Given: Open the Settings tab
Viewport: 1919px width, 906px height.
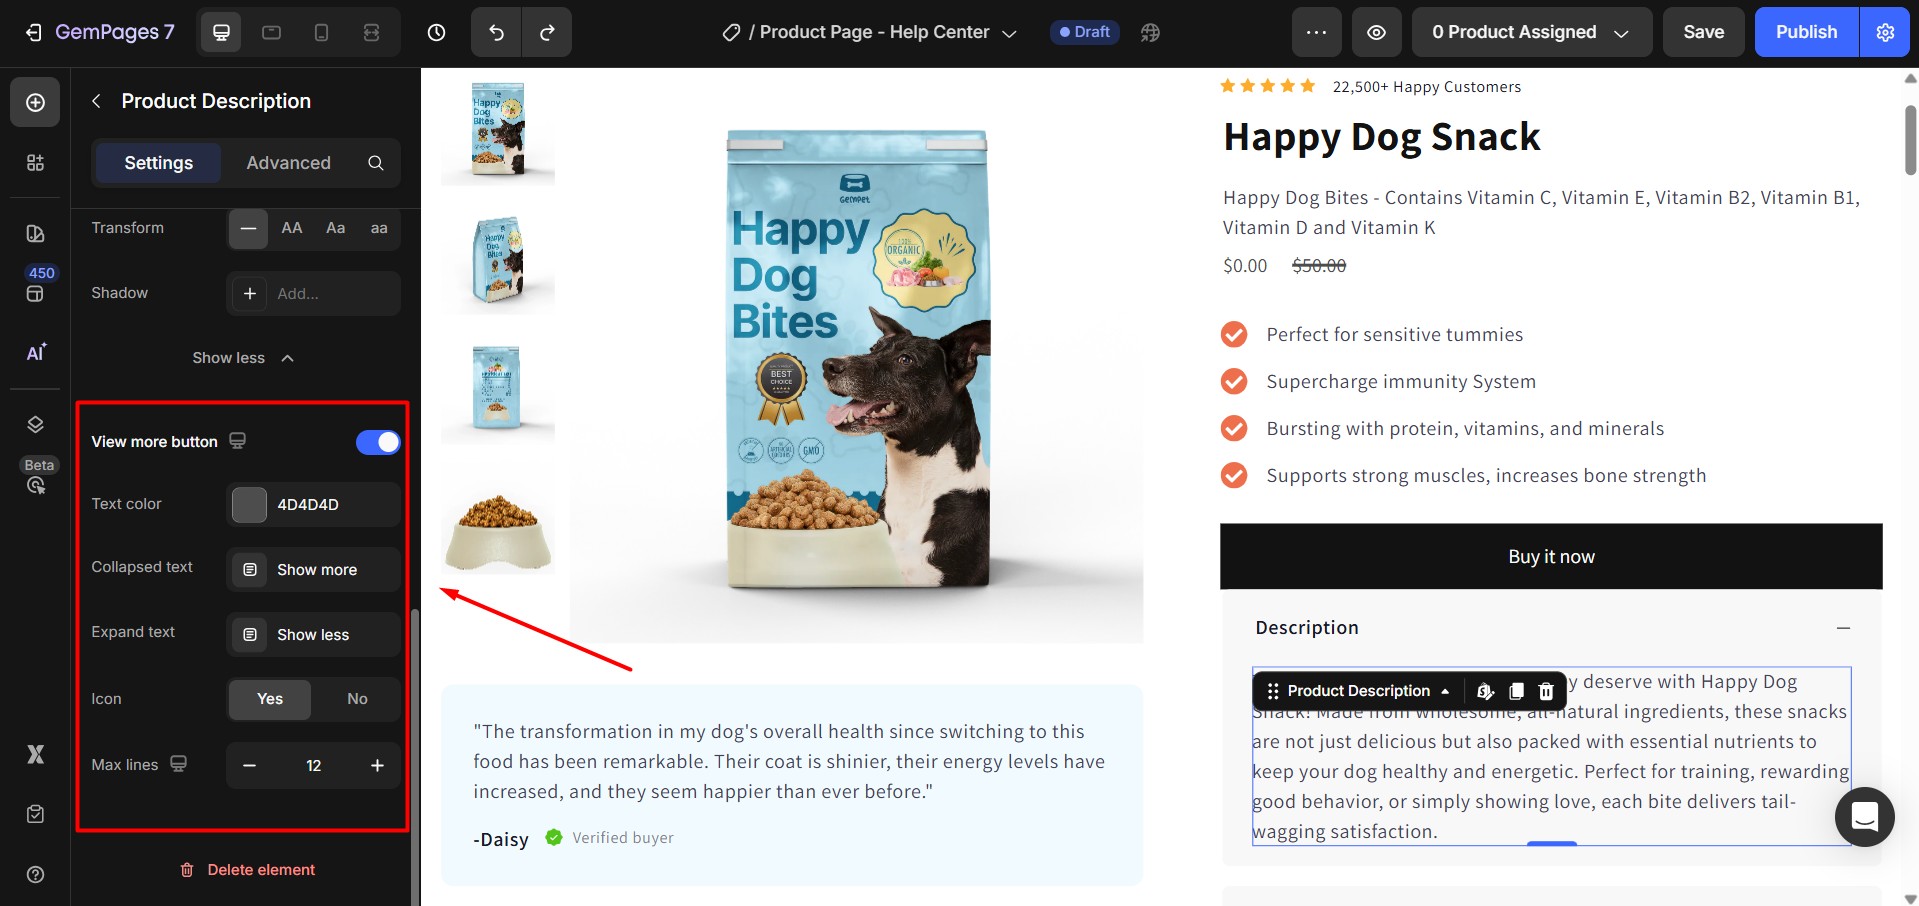Looking at the screenshot, I should point(157,162).
